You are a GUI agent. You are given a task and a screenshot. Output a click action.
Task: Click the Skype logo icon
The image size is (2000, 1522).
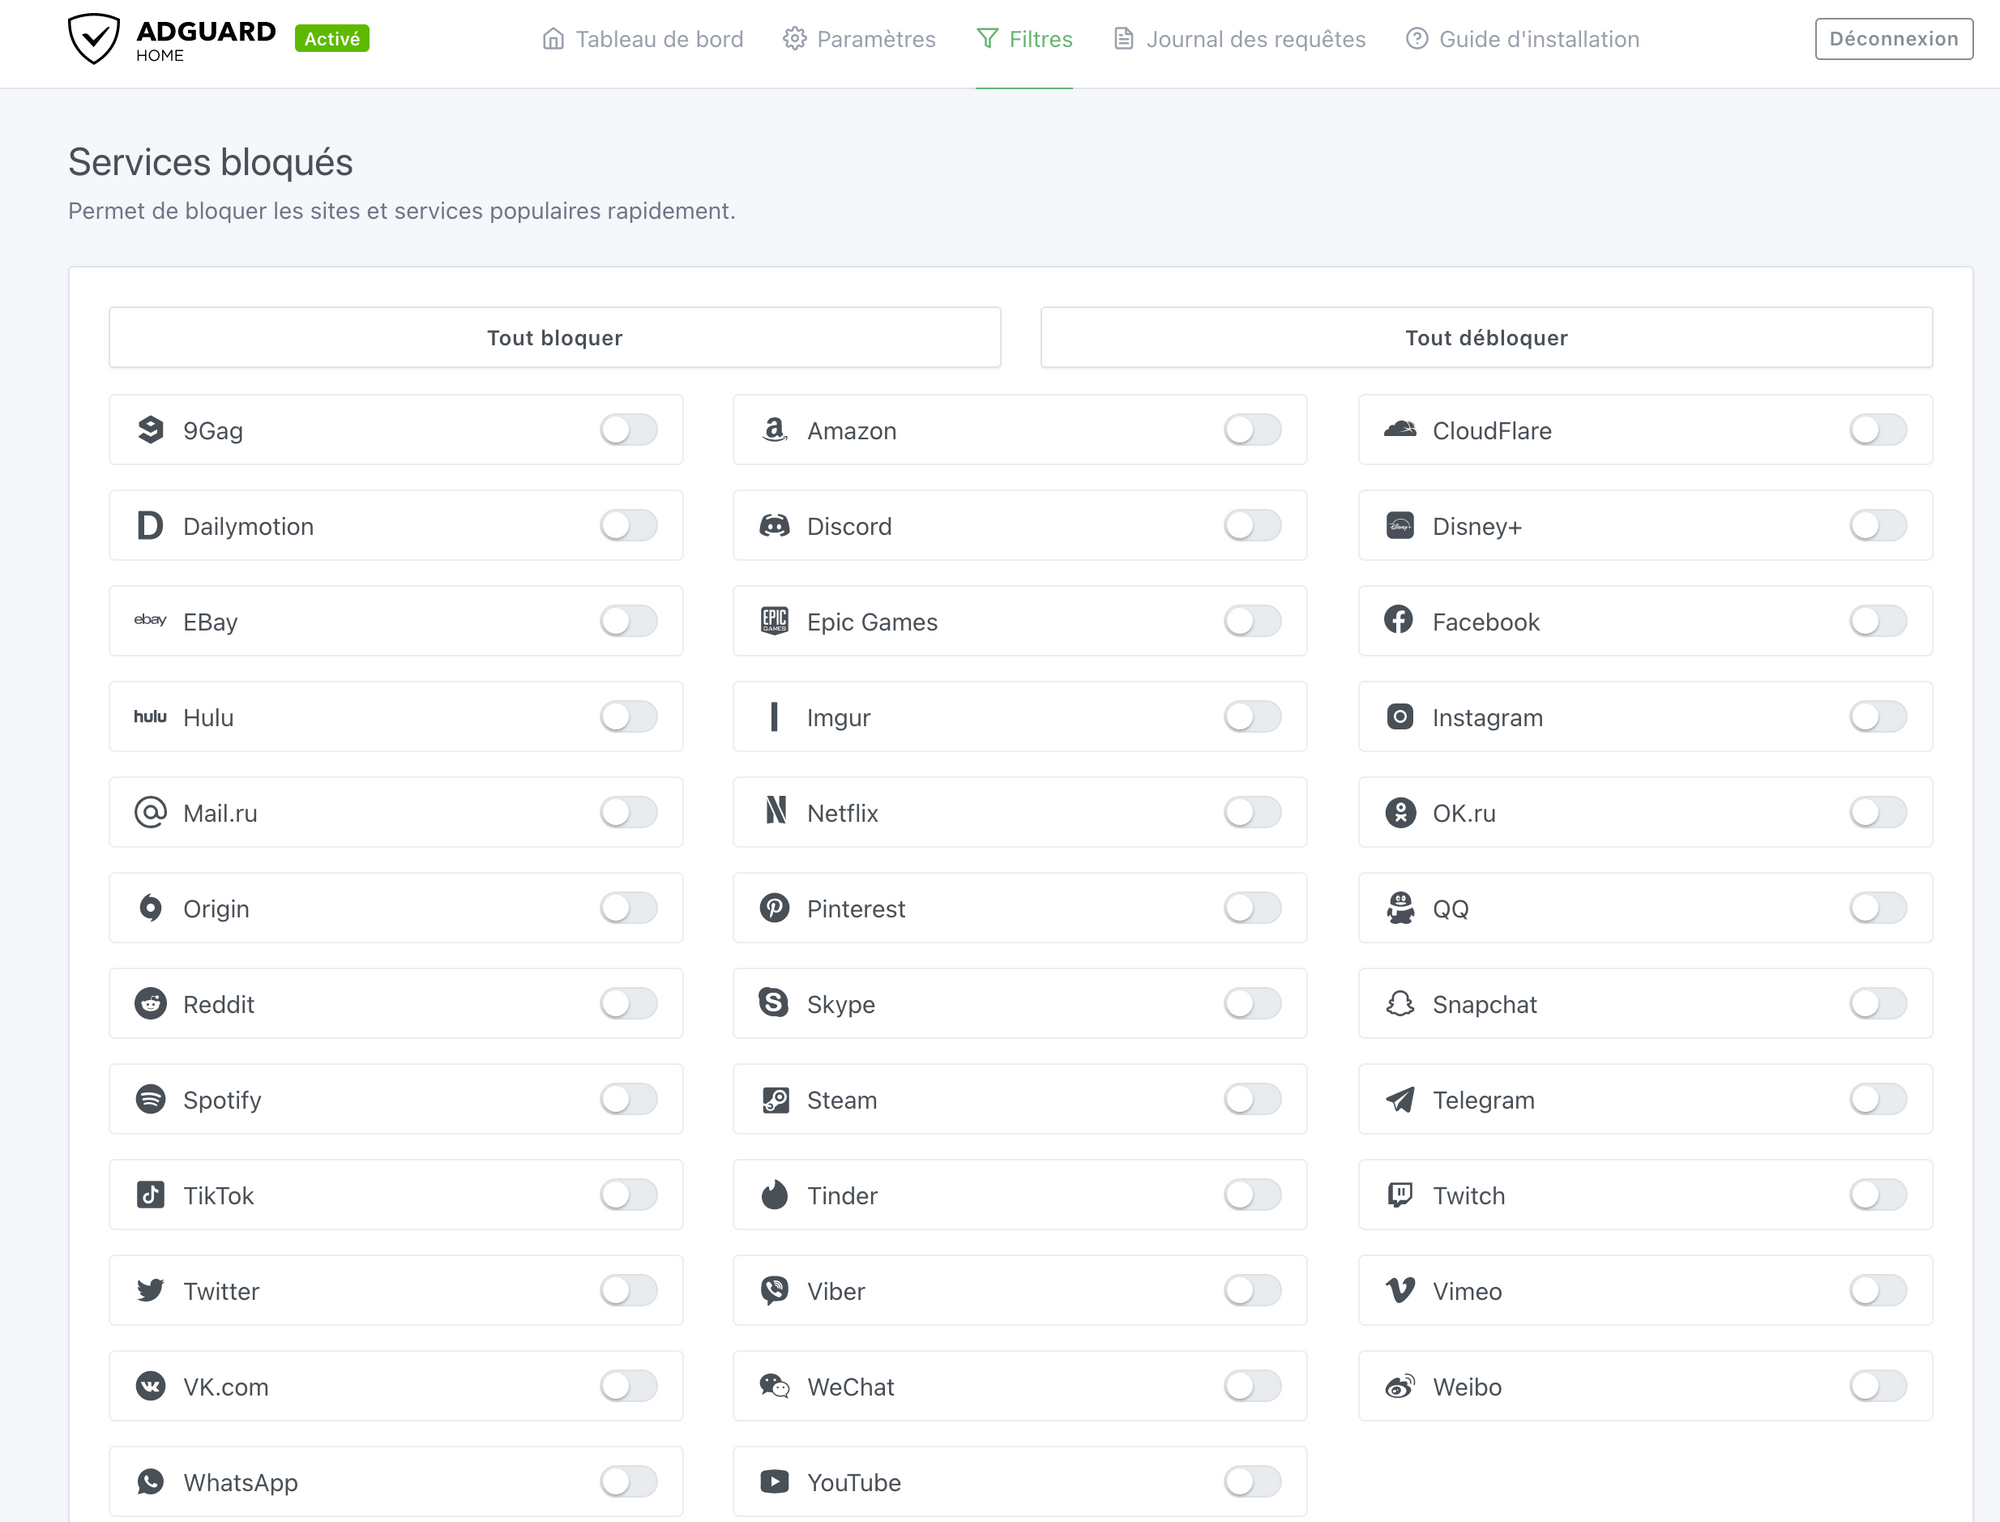tap(775, 1003)
